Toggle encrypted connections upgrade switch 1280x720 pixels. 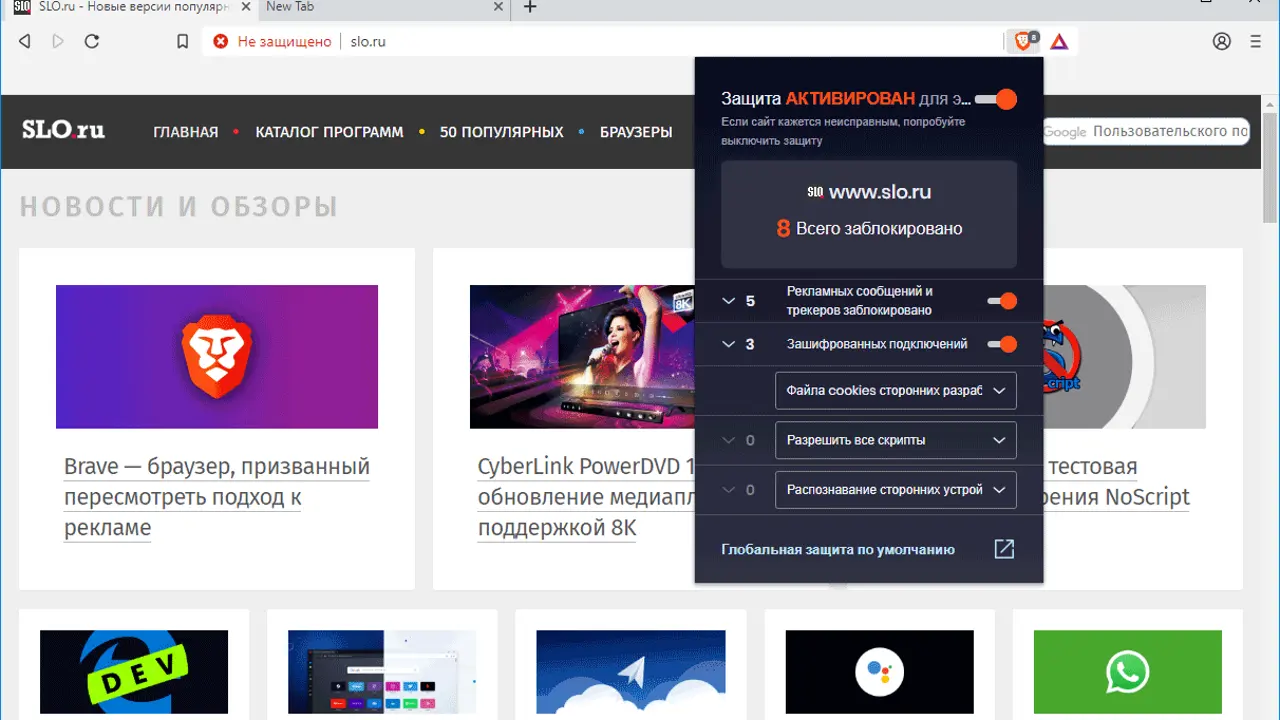1001,344
